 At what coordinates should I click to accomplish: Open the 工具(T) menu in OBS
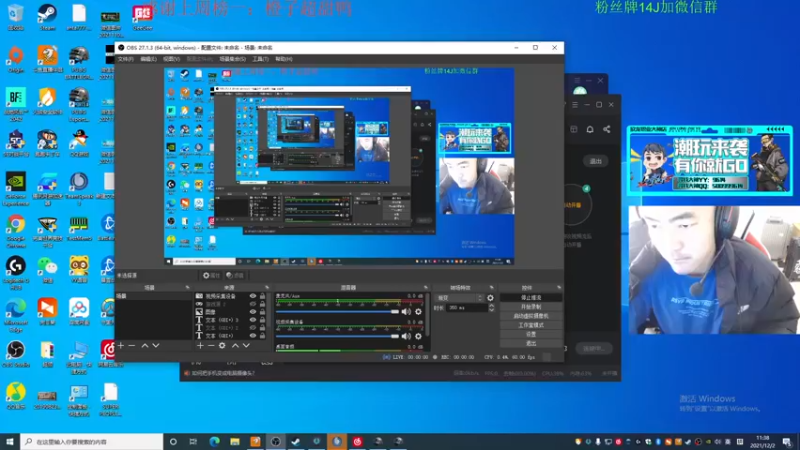click(x=260, y=59)
